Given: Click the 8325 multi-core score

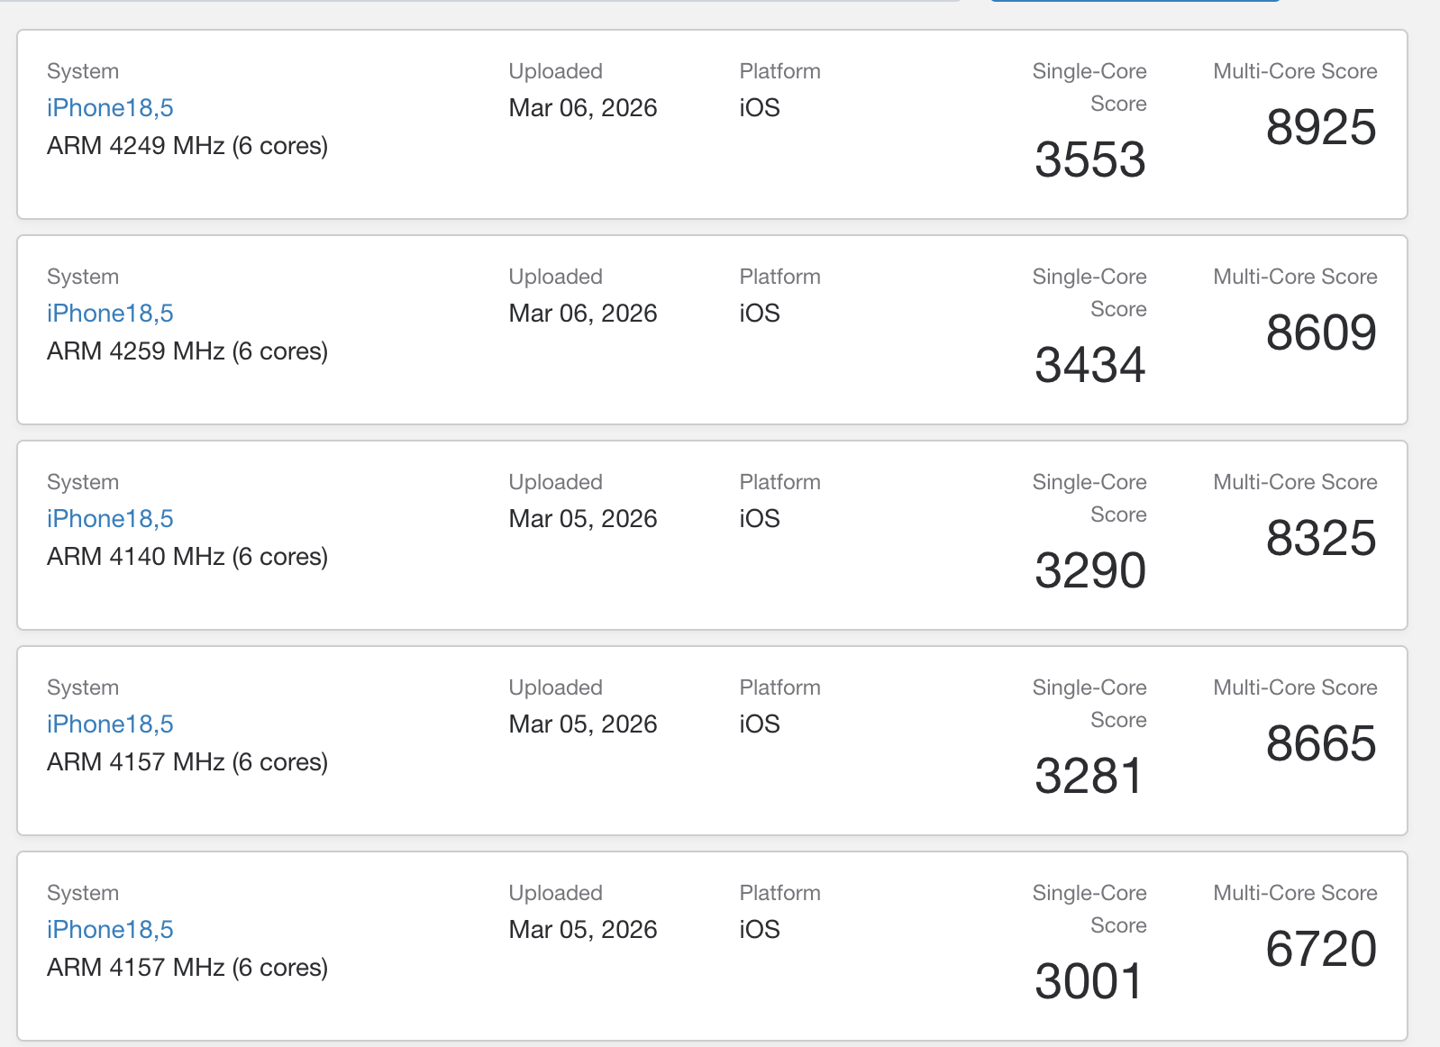Looking at the screenshot, I should [1320, 538].
